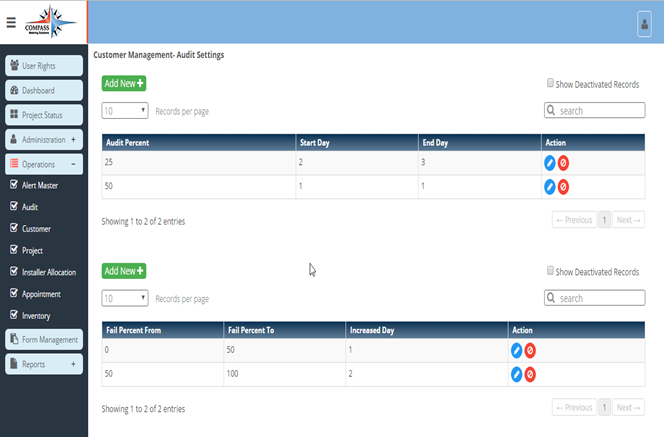
Task: Select Alert Master in the sidebar
Action: click(x=40, y=185)
